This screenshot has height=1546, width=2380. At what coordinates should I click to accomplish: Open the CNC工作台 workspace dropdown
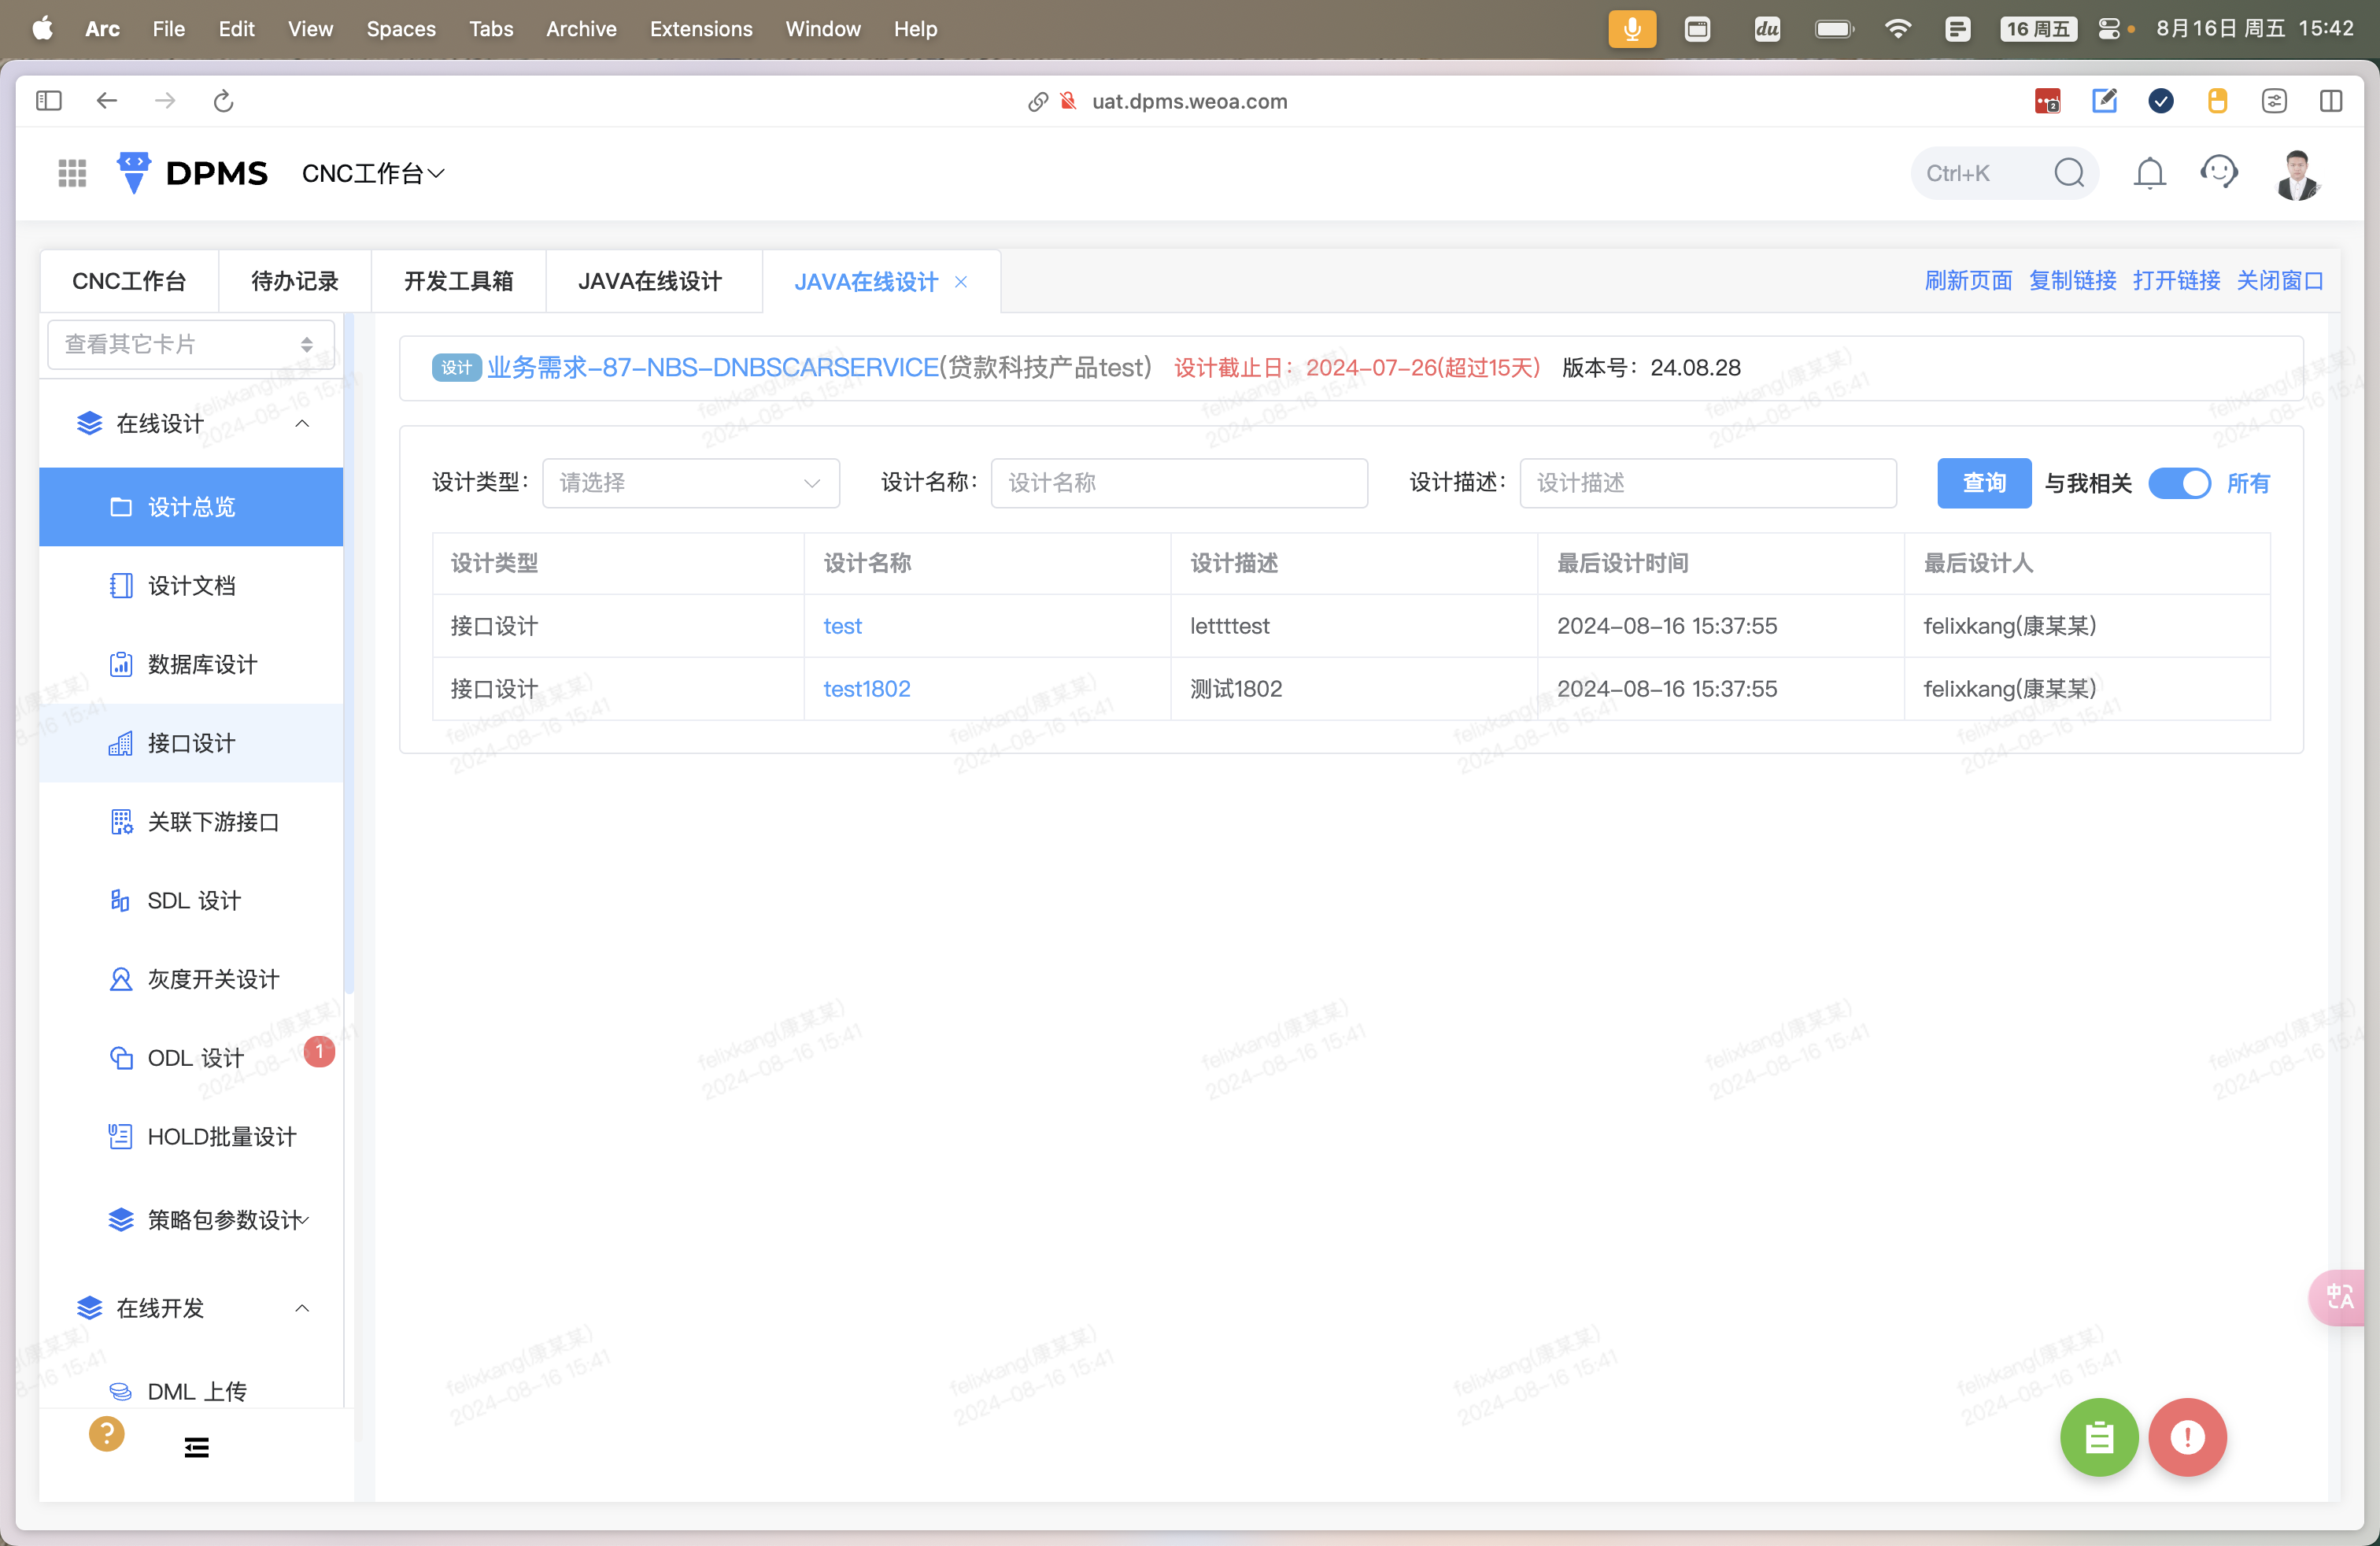pyautogui.click(x=373, y=173)
